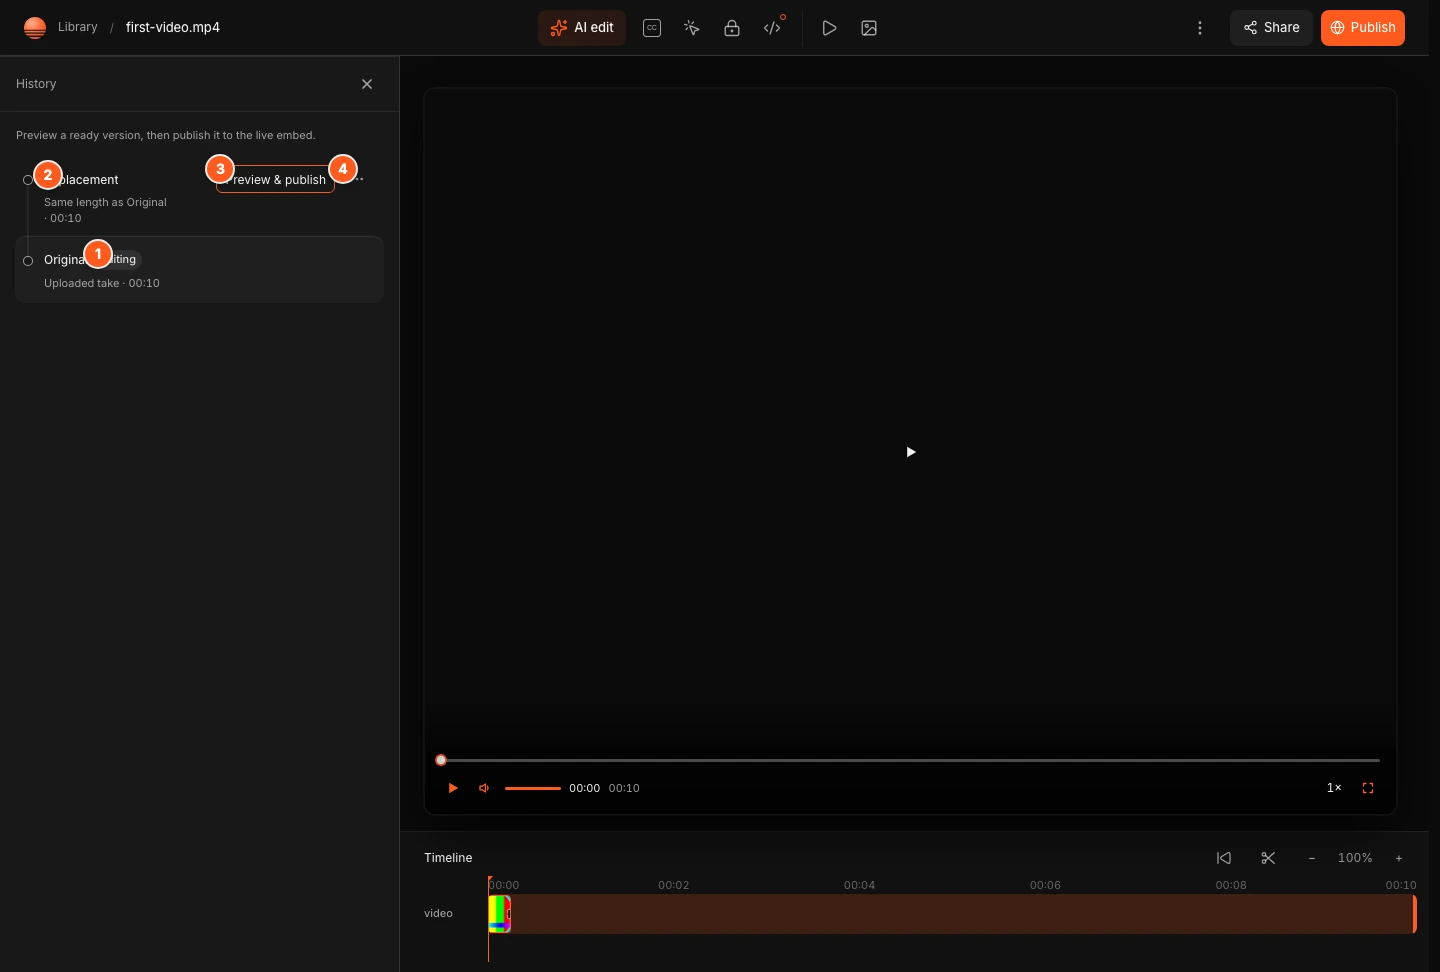The height and width of the screenshot is (972, 1440).
Task: Open the AI edit tool
Action: pyautogui.click(x=582, y=28)
